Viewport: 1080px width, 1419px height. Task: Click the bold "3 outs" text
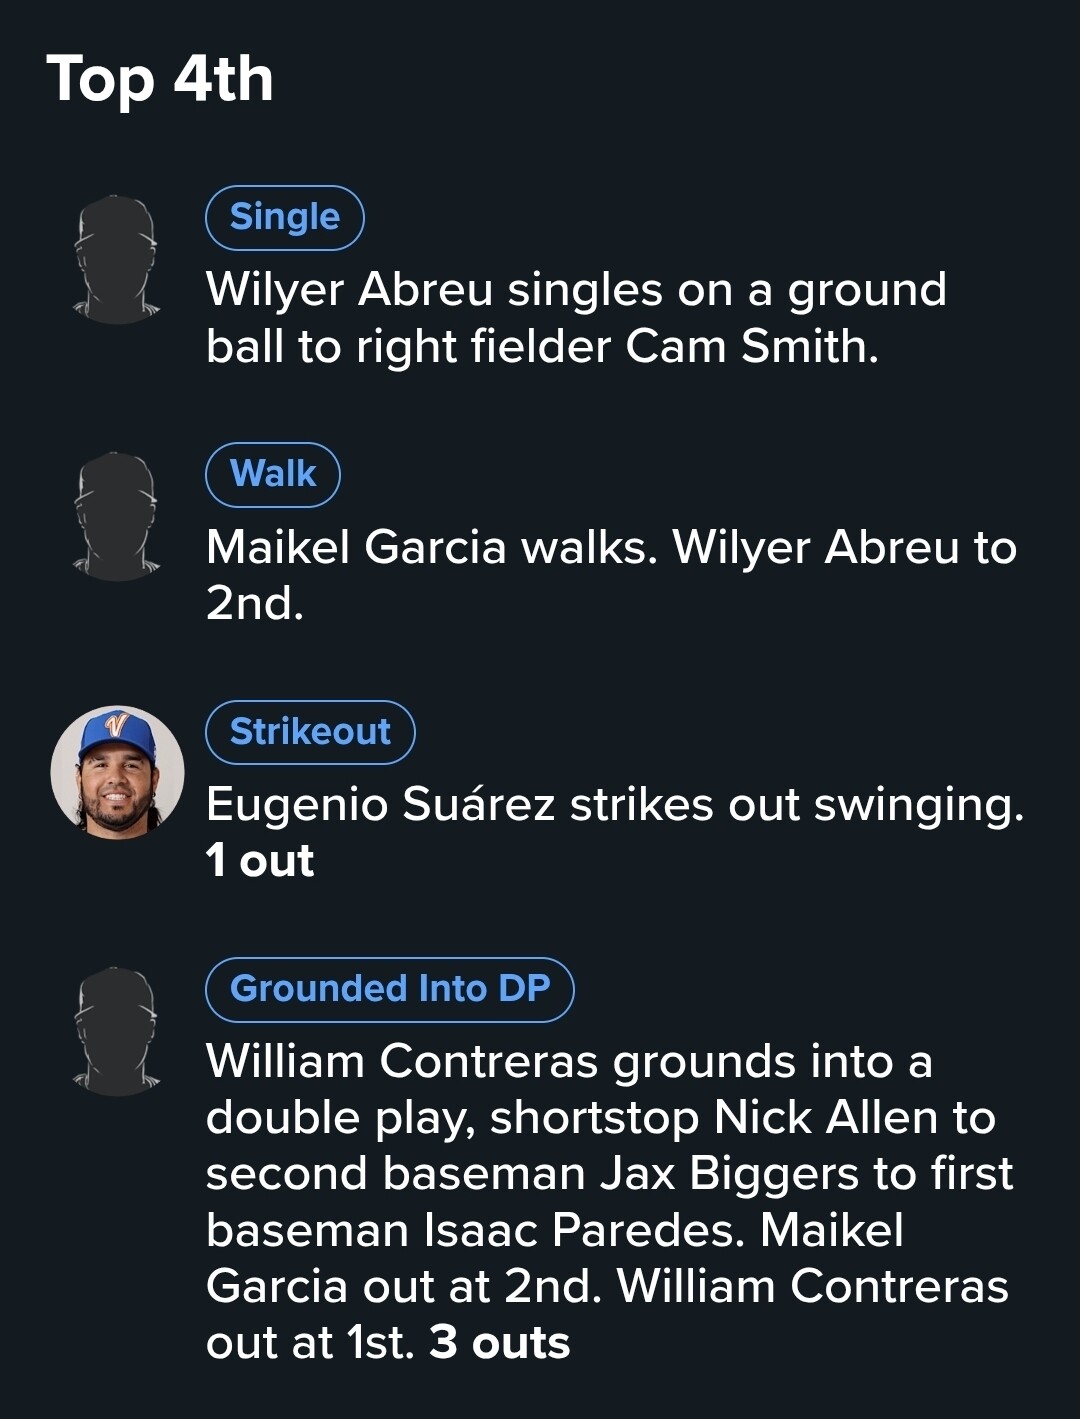coord(499,1343)
